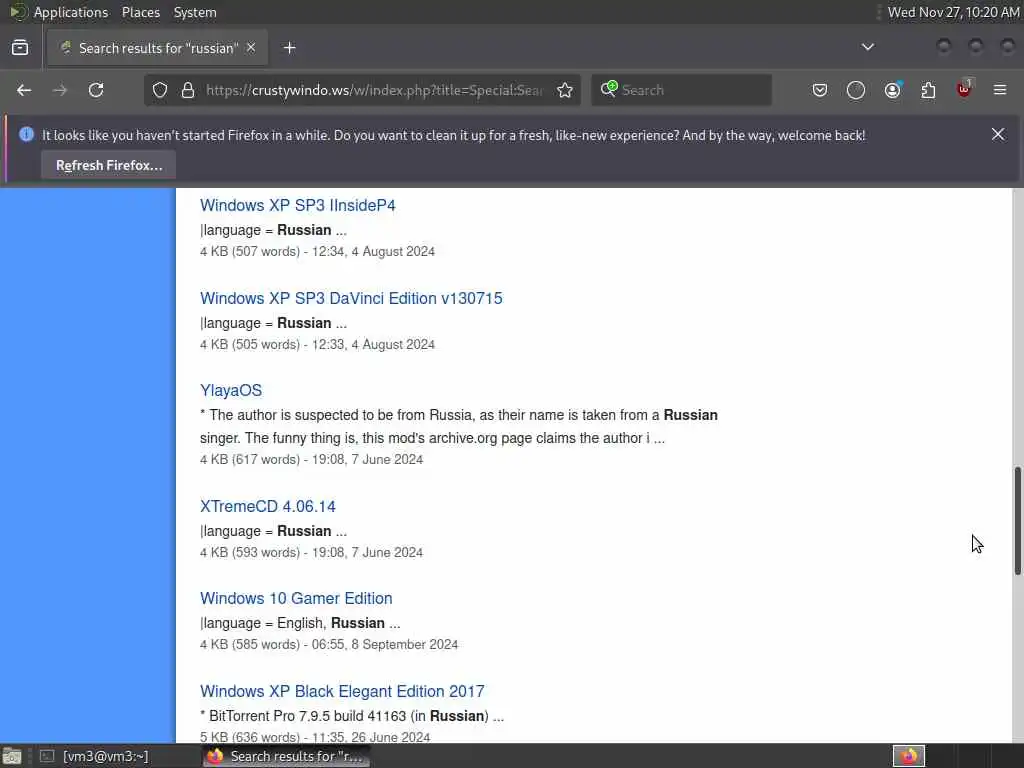The width and height of the screenshot is (1024, 768).
Task: Click the Firefox workspace switcher thumbnail
Action: pyautogui.click(x=908, y=756)
